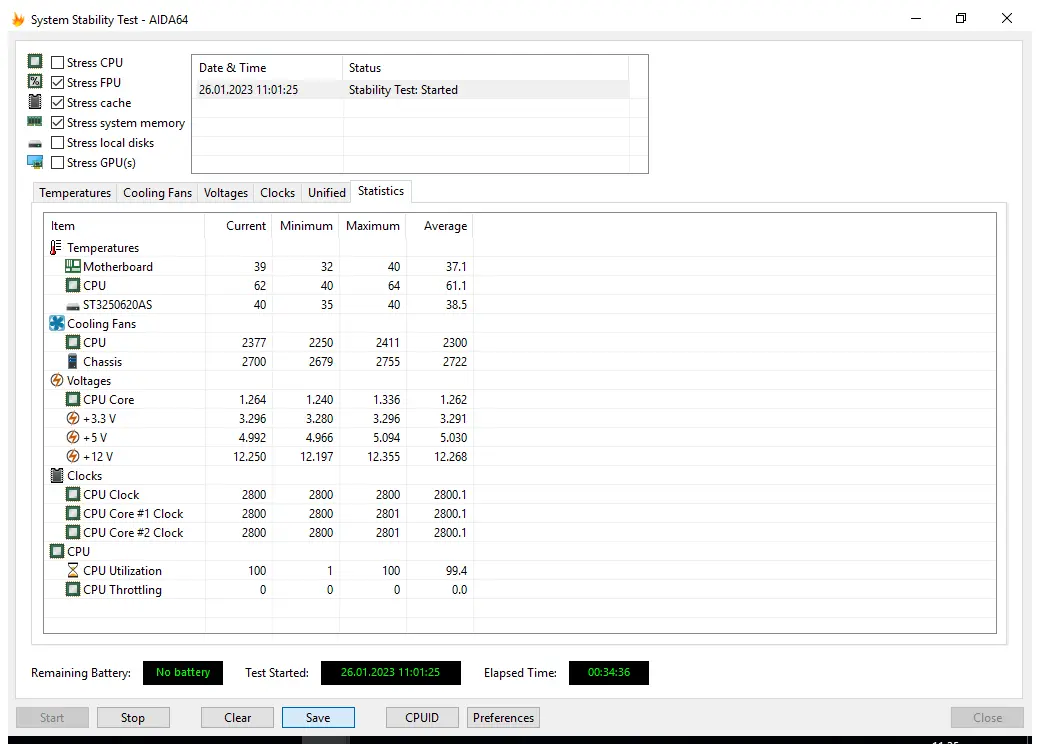This screenshot has height=744, width=1040.
Task: Click the Clocks group chip icon
Action: click(x=56, y=475)
